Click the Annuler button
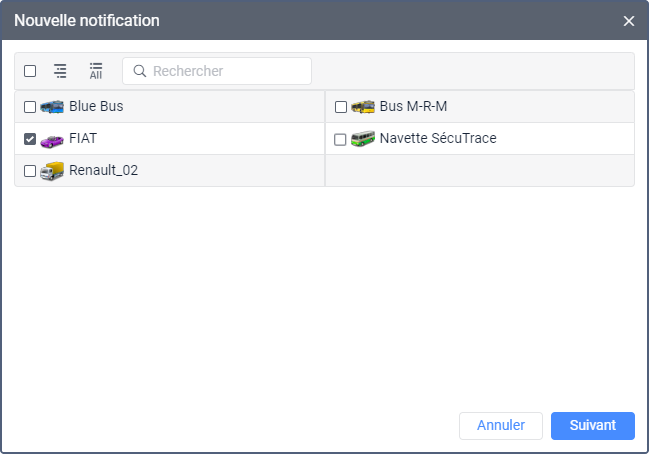649x454 pixels. click(500, 425)
